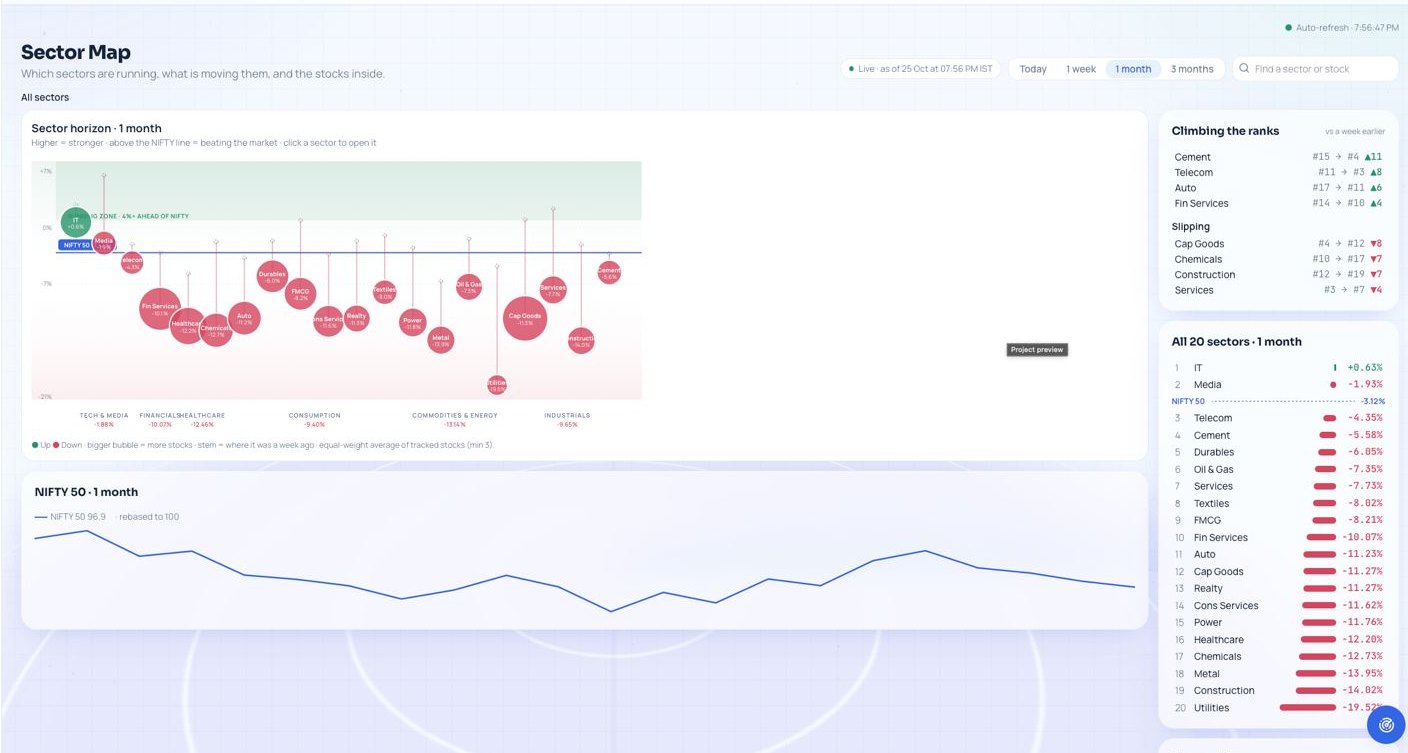
Task: Open Auto in Climbing the ranks
Action: coord(1278,188)
